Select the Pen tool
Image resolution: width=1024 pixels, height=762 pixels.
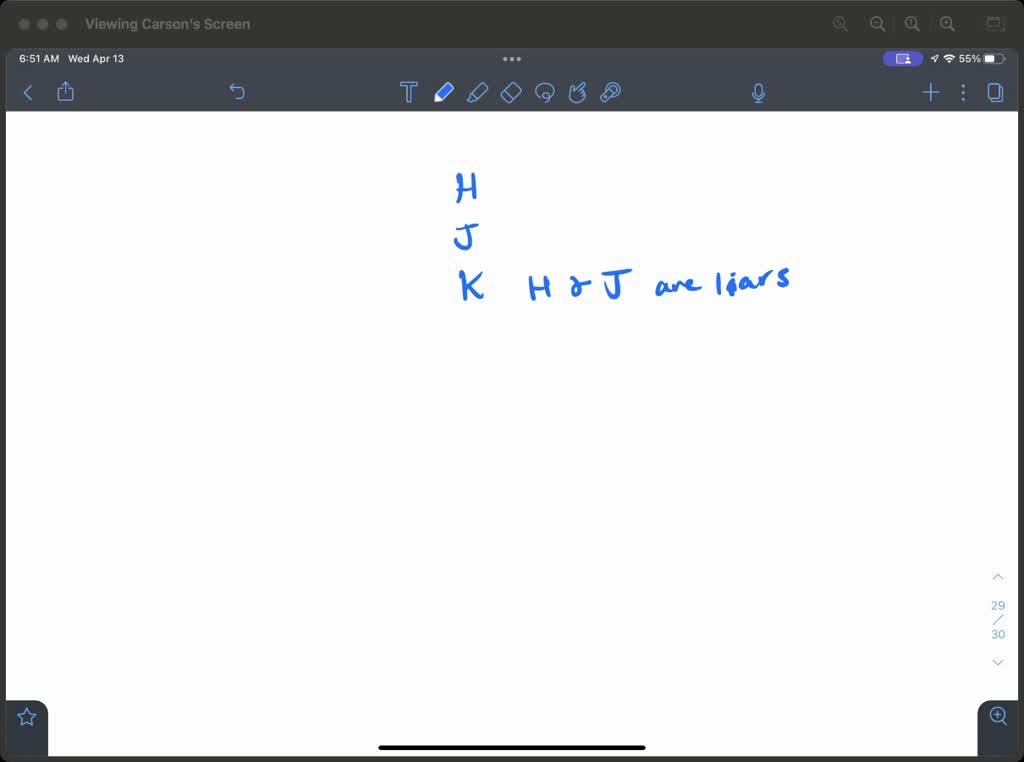pos(444,92)
